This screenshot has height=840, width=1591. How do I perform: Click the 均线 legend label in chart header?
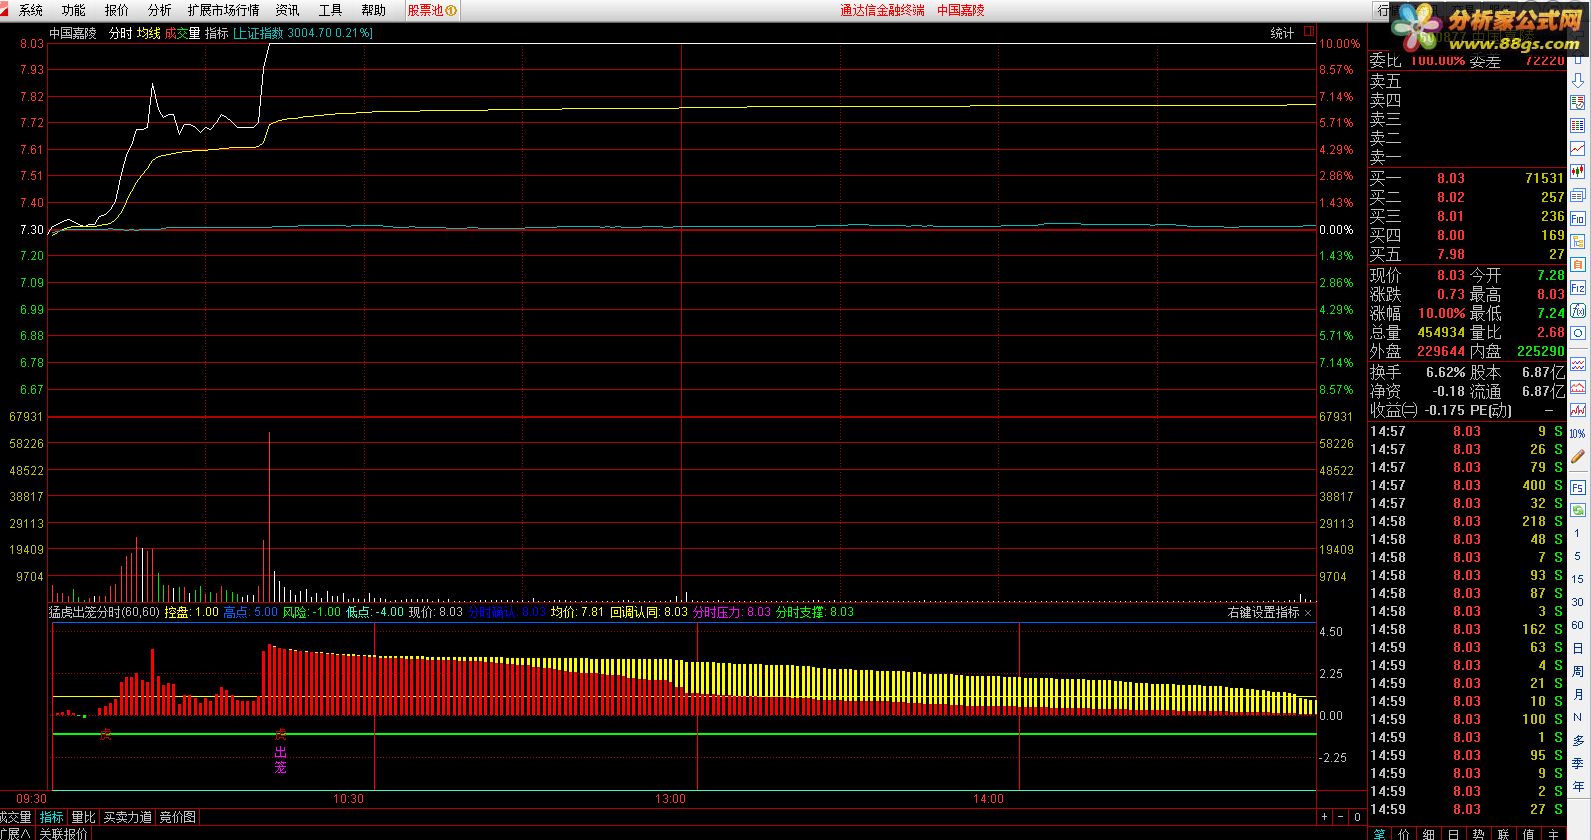point(149,33)
